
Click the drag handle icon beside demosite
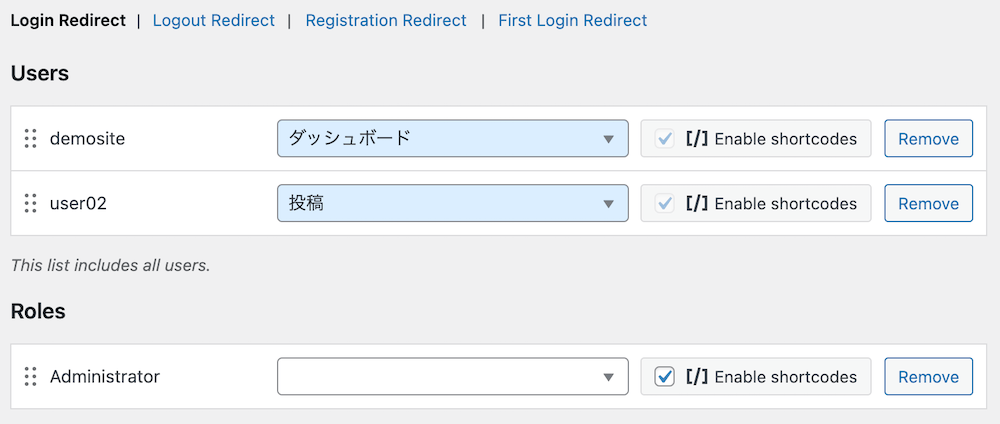[x=30, y=139]
